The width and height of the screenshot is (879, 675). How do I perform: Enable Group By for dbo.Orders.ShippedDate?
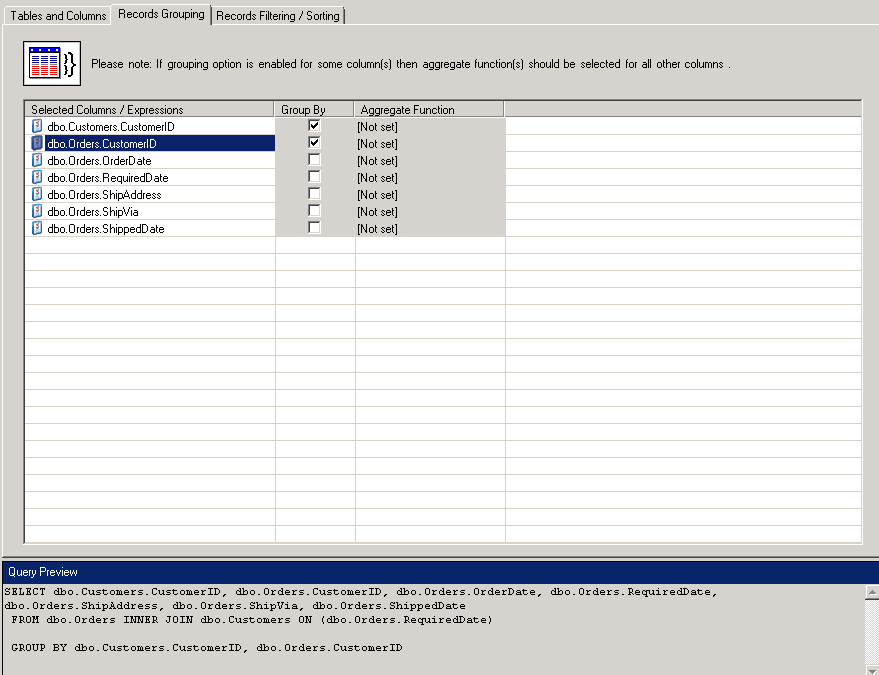(314, 228)
